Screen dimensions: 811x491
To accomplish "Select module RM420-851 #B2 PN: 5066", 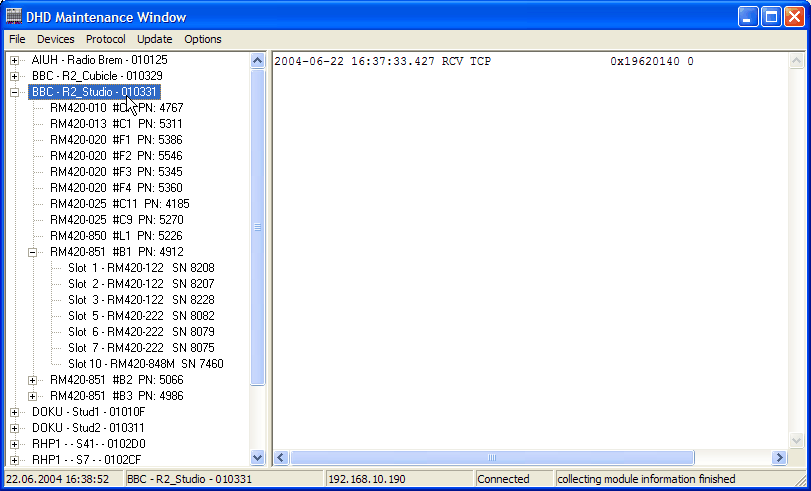I will (116, 380).
